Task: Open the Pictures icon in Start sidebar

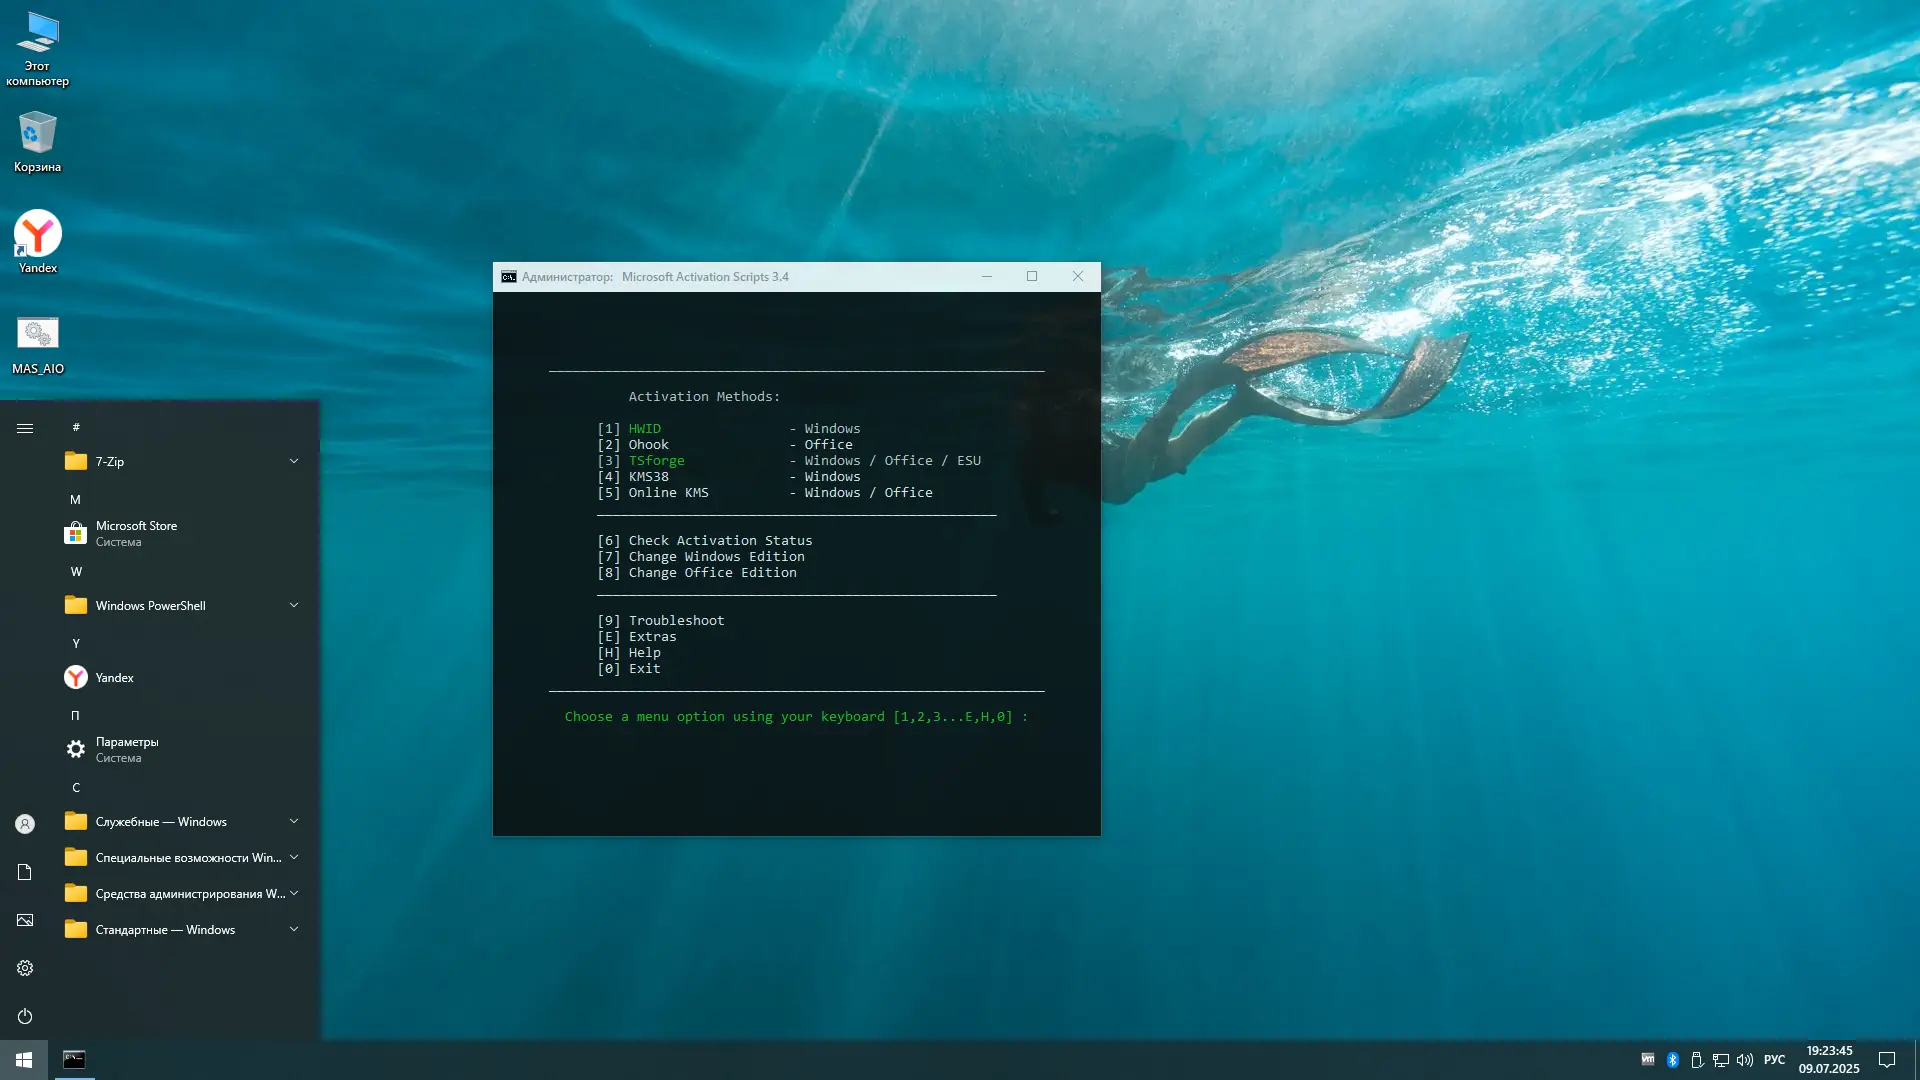Action: (25, 920)
